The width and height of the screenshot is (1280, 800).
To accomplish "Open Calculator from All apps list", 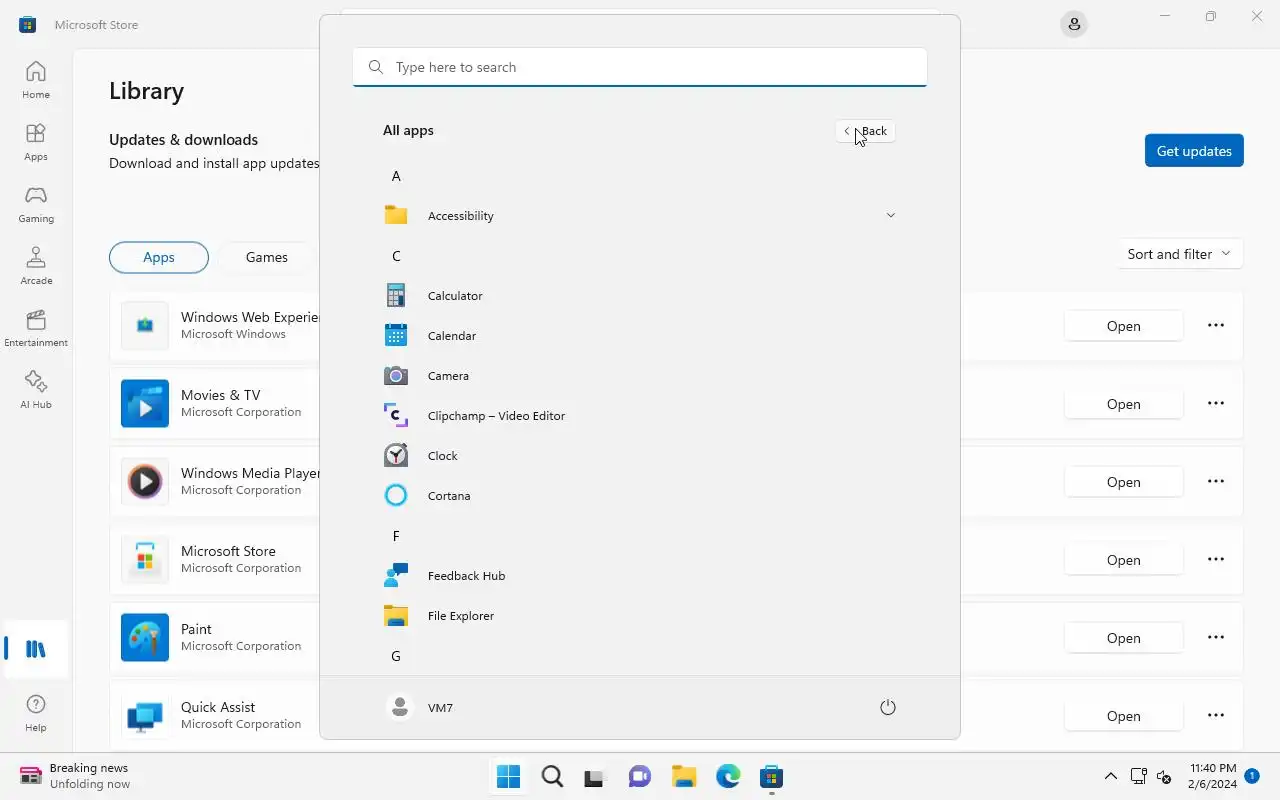I will point(640,296).
